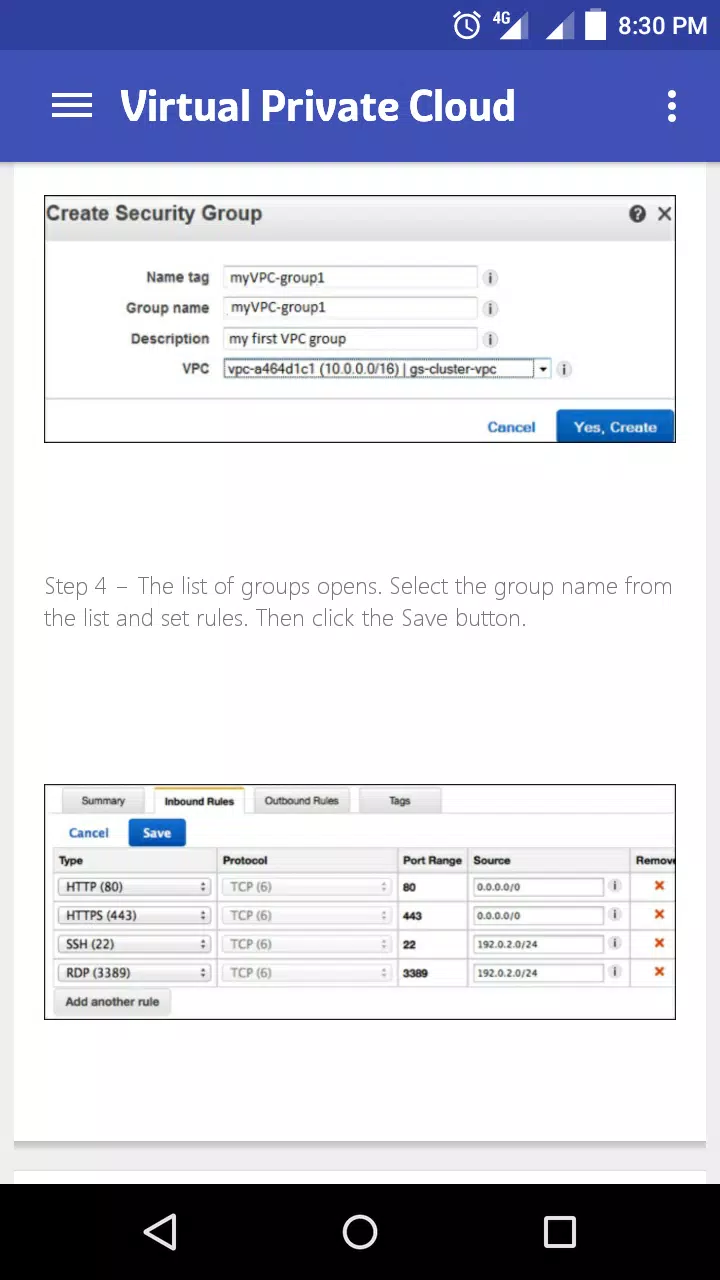Image resolution: width=720 pixels, height=1280 pixels.
Task: Click the 'Type' column header
Action: tap(71, 860)
